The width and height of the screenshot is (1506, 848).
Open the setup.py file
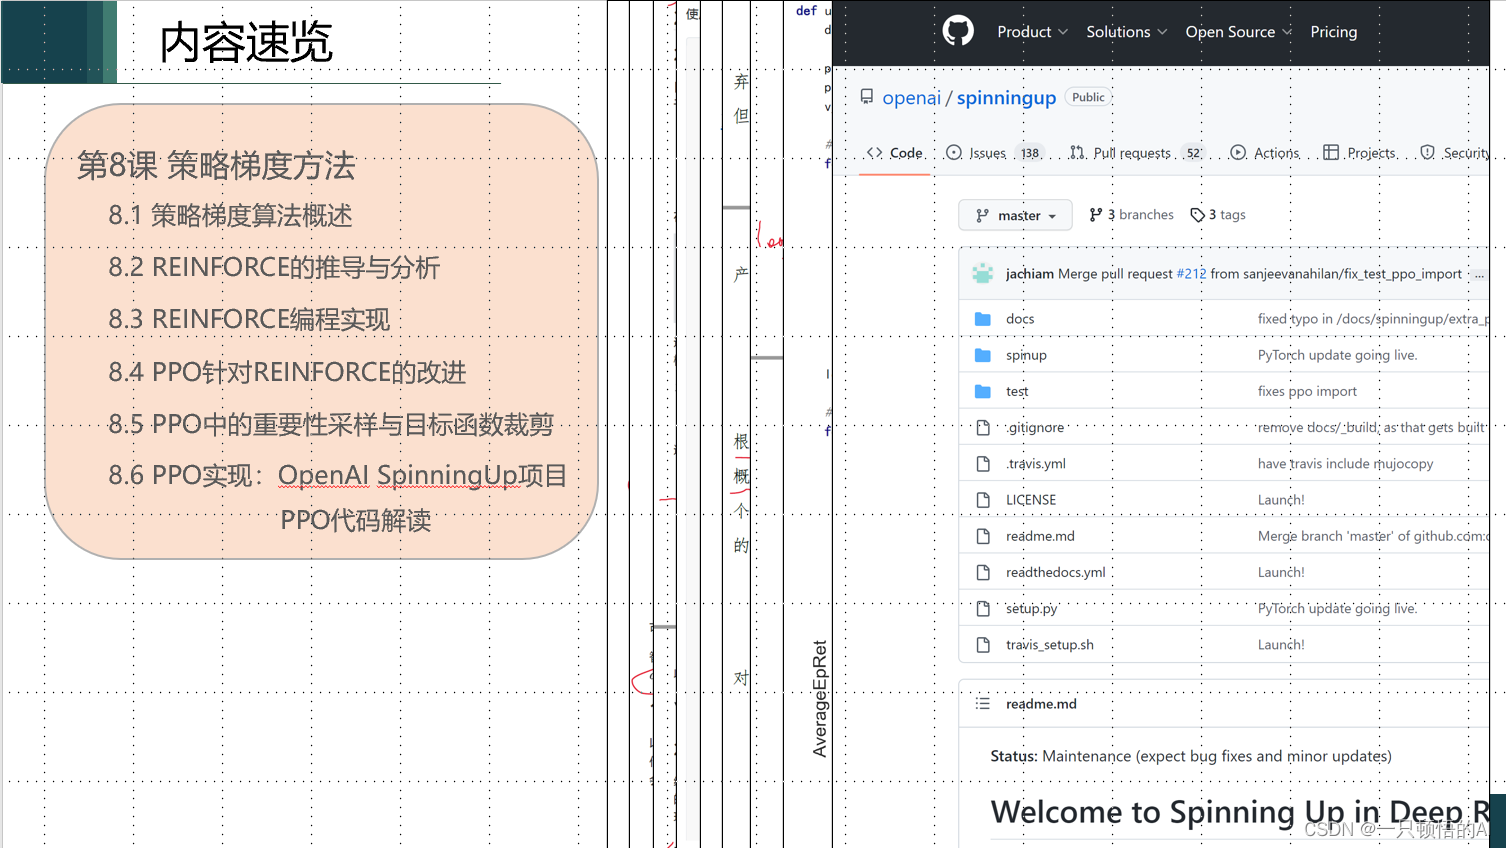[1032, 609]
